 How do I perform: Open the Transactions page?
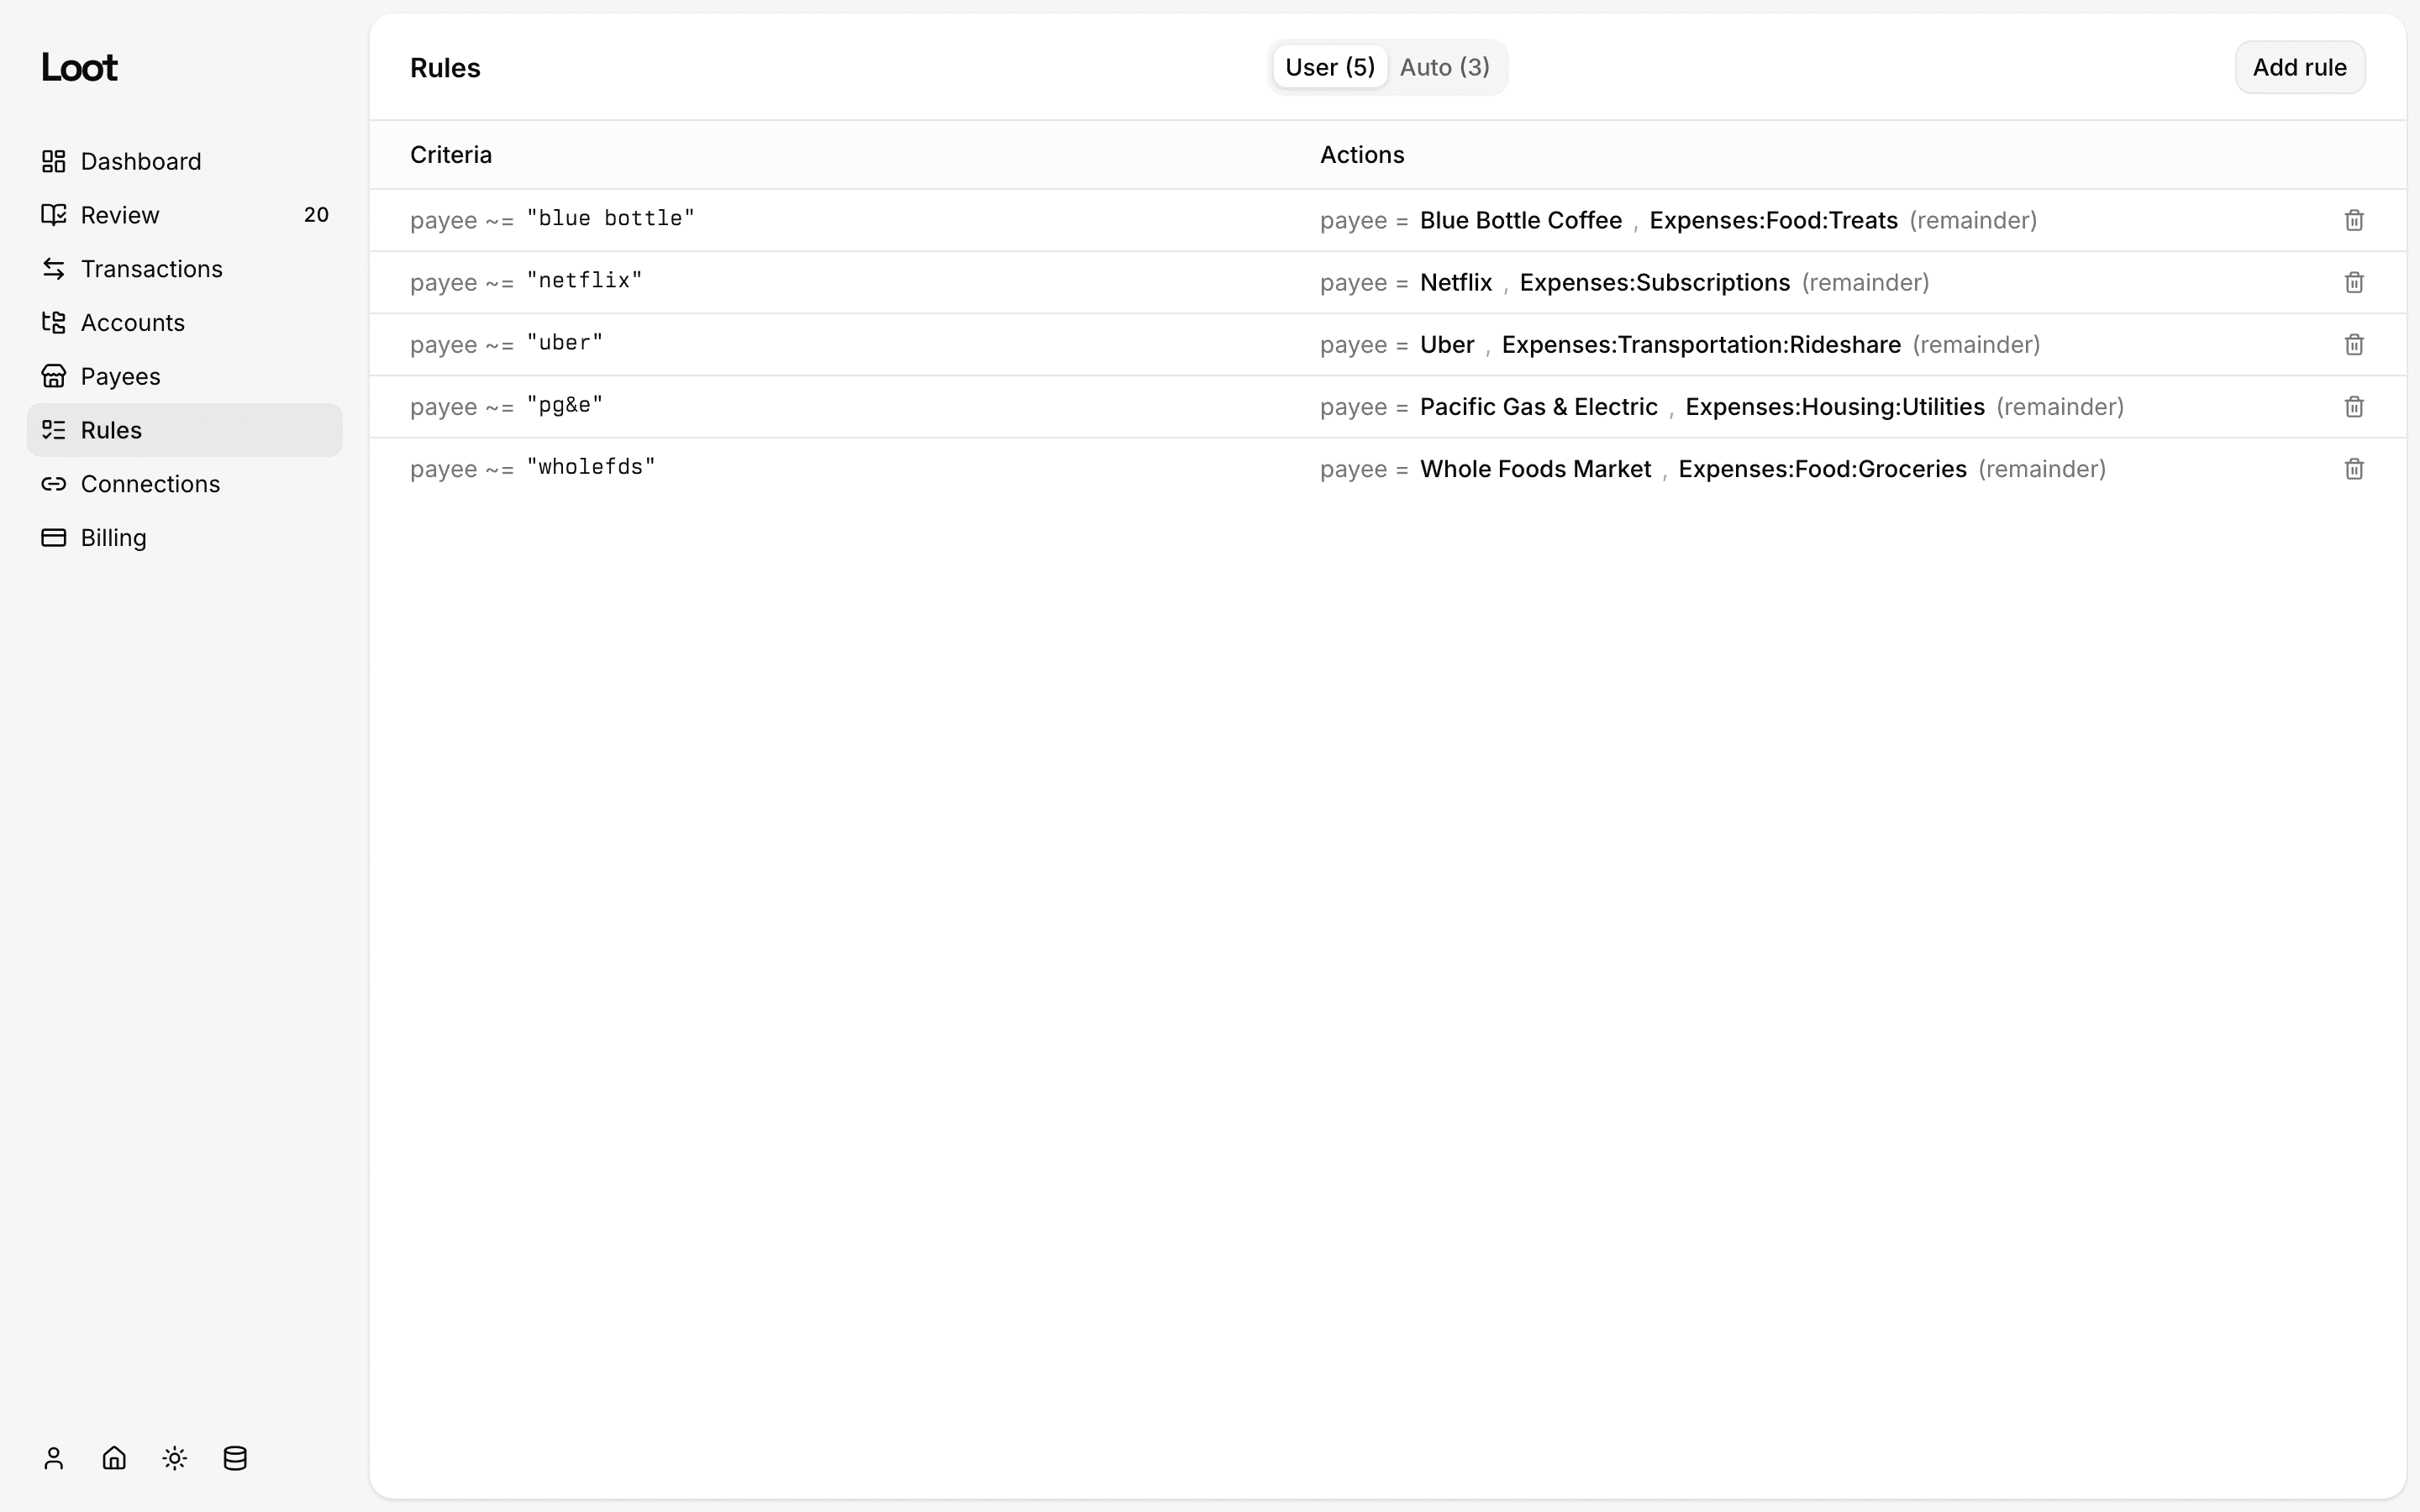click(x=184, y=269)
